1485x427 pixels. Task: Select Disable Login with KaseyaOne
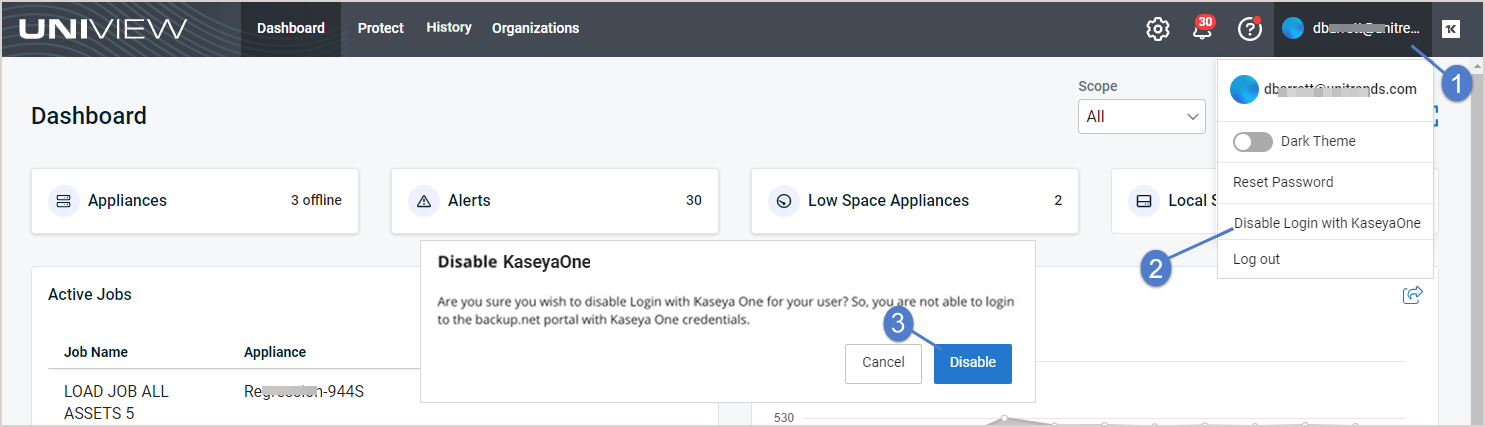[1325, 223]
